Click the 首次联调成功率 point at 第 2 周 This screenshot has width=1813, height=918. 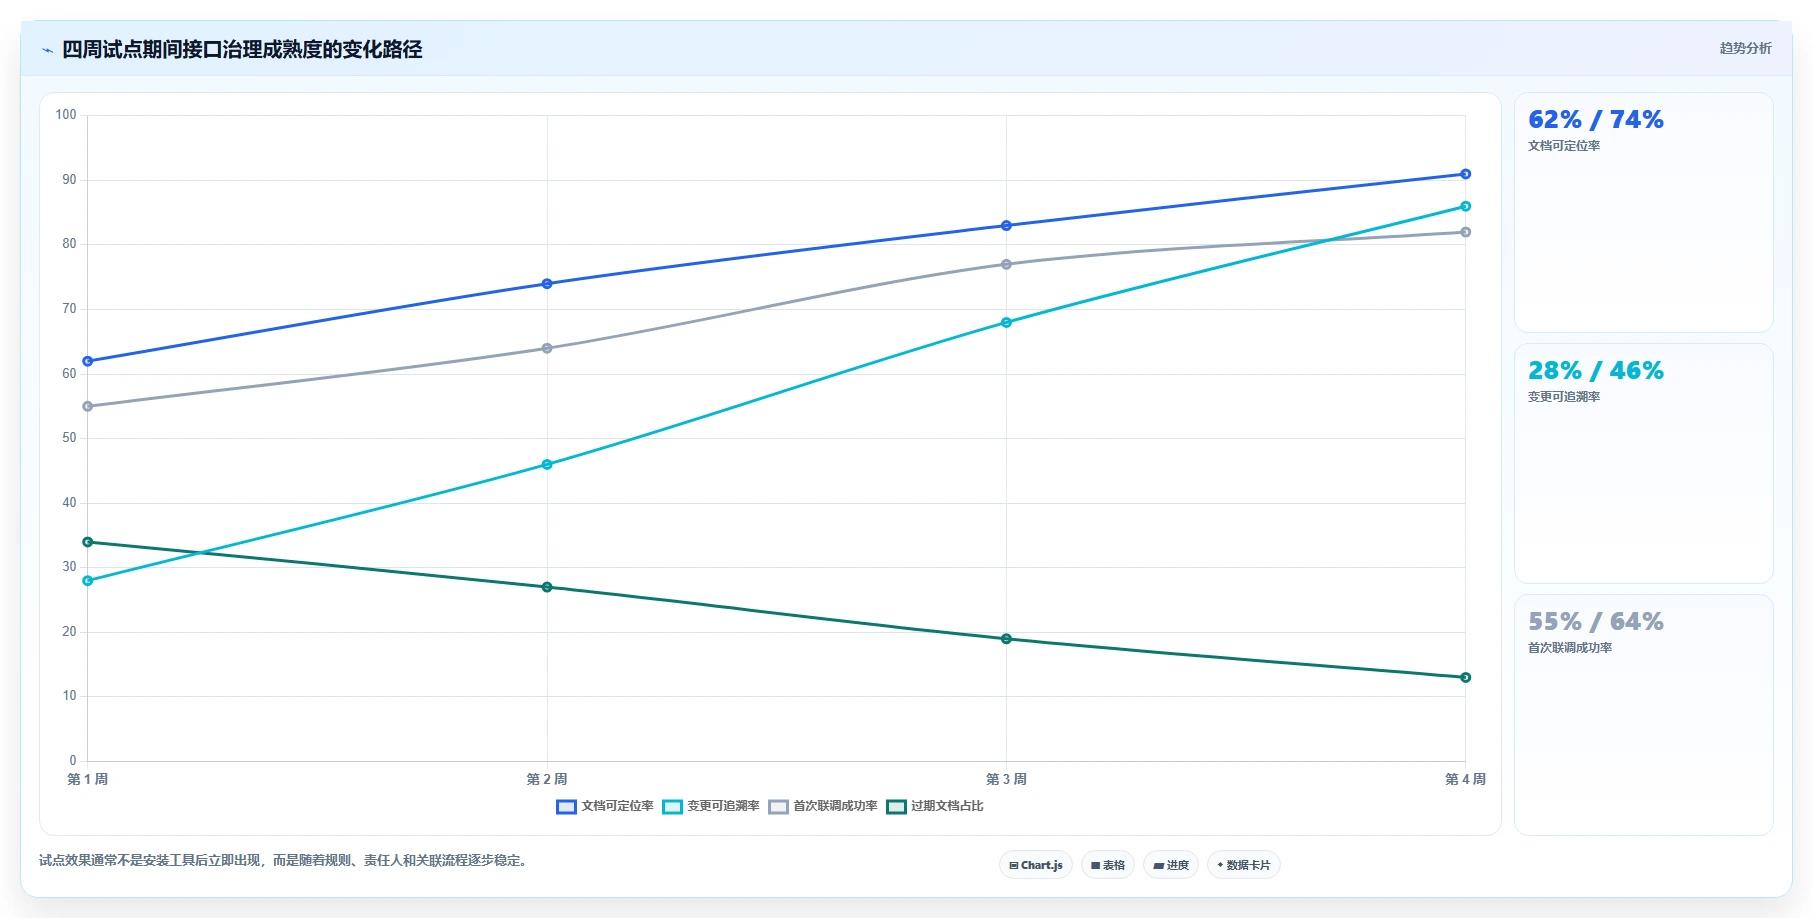[x=547, y=348]
